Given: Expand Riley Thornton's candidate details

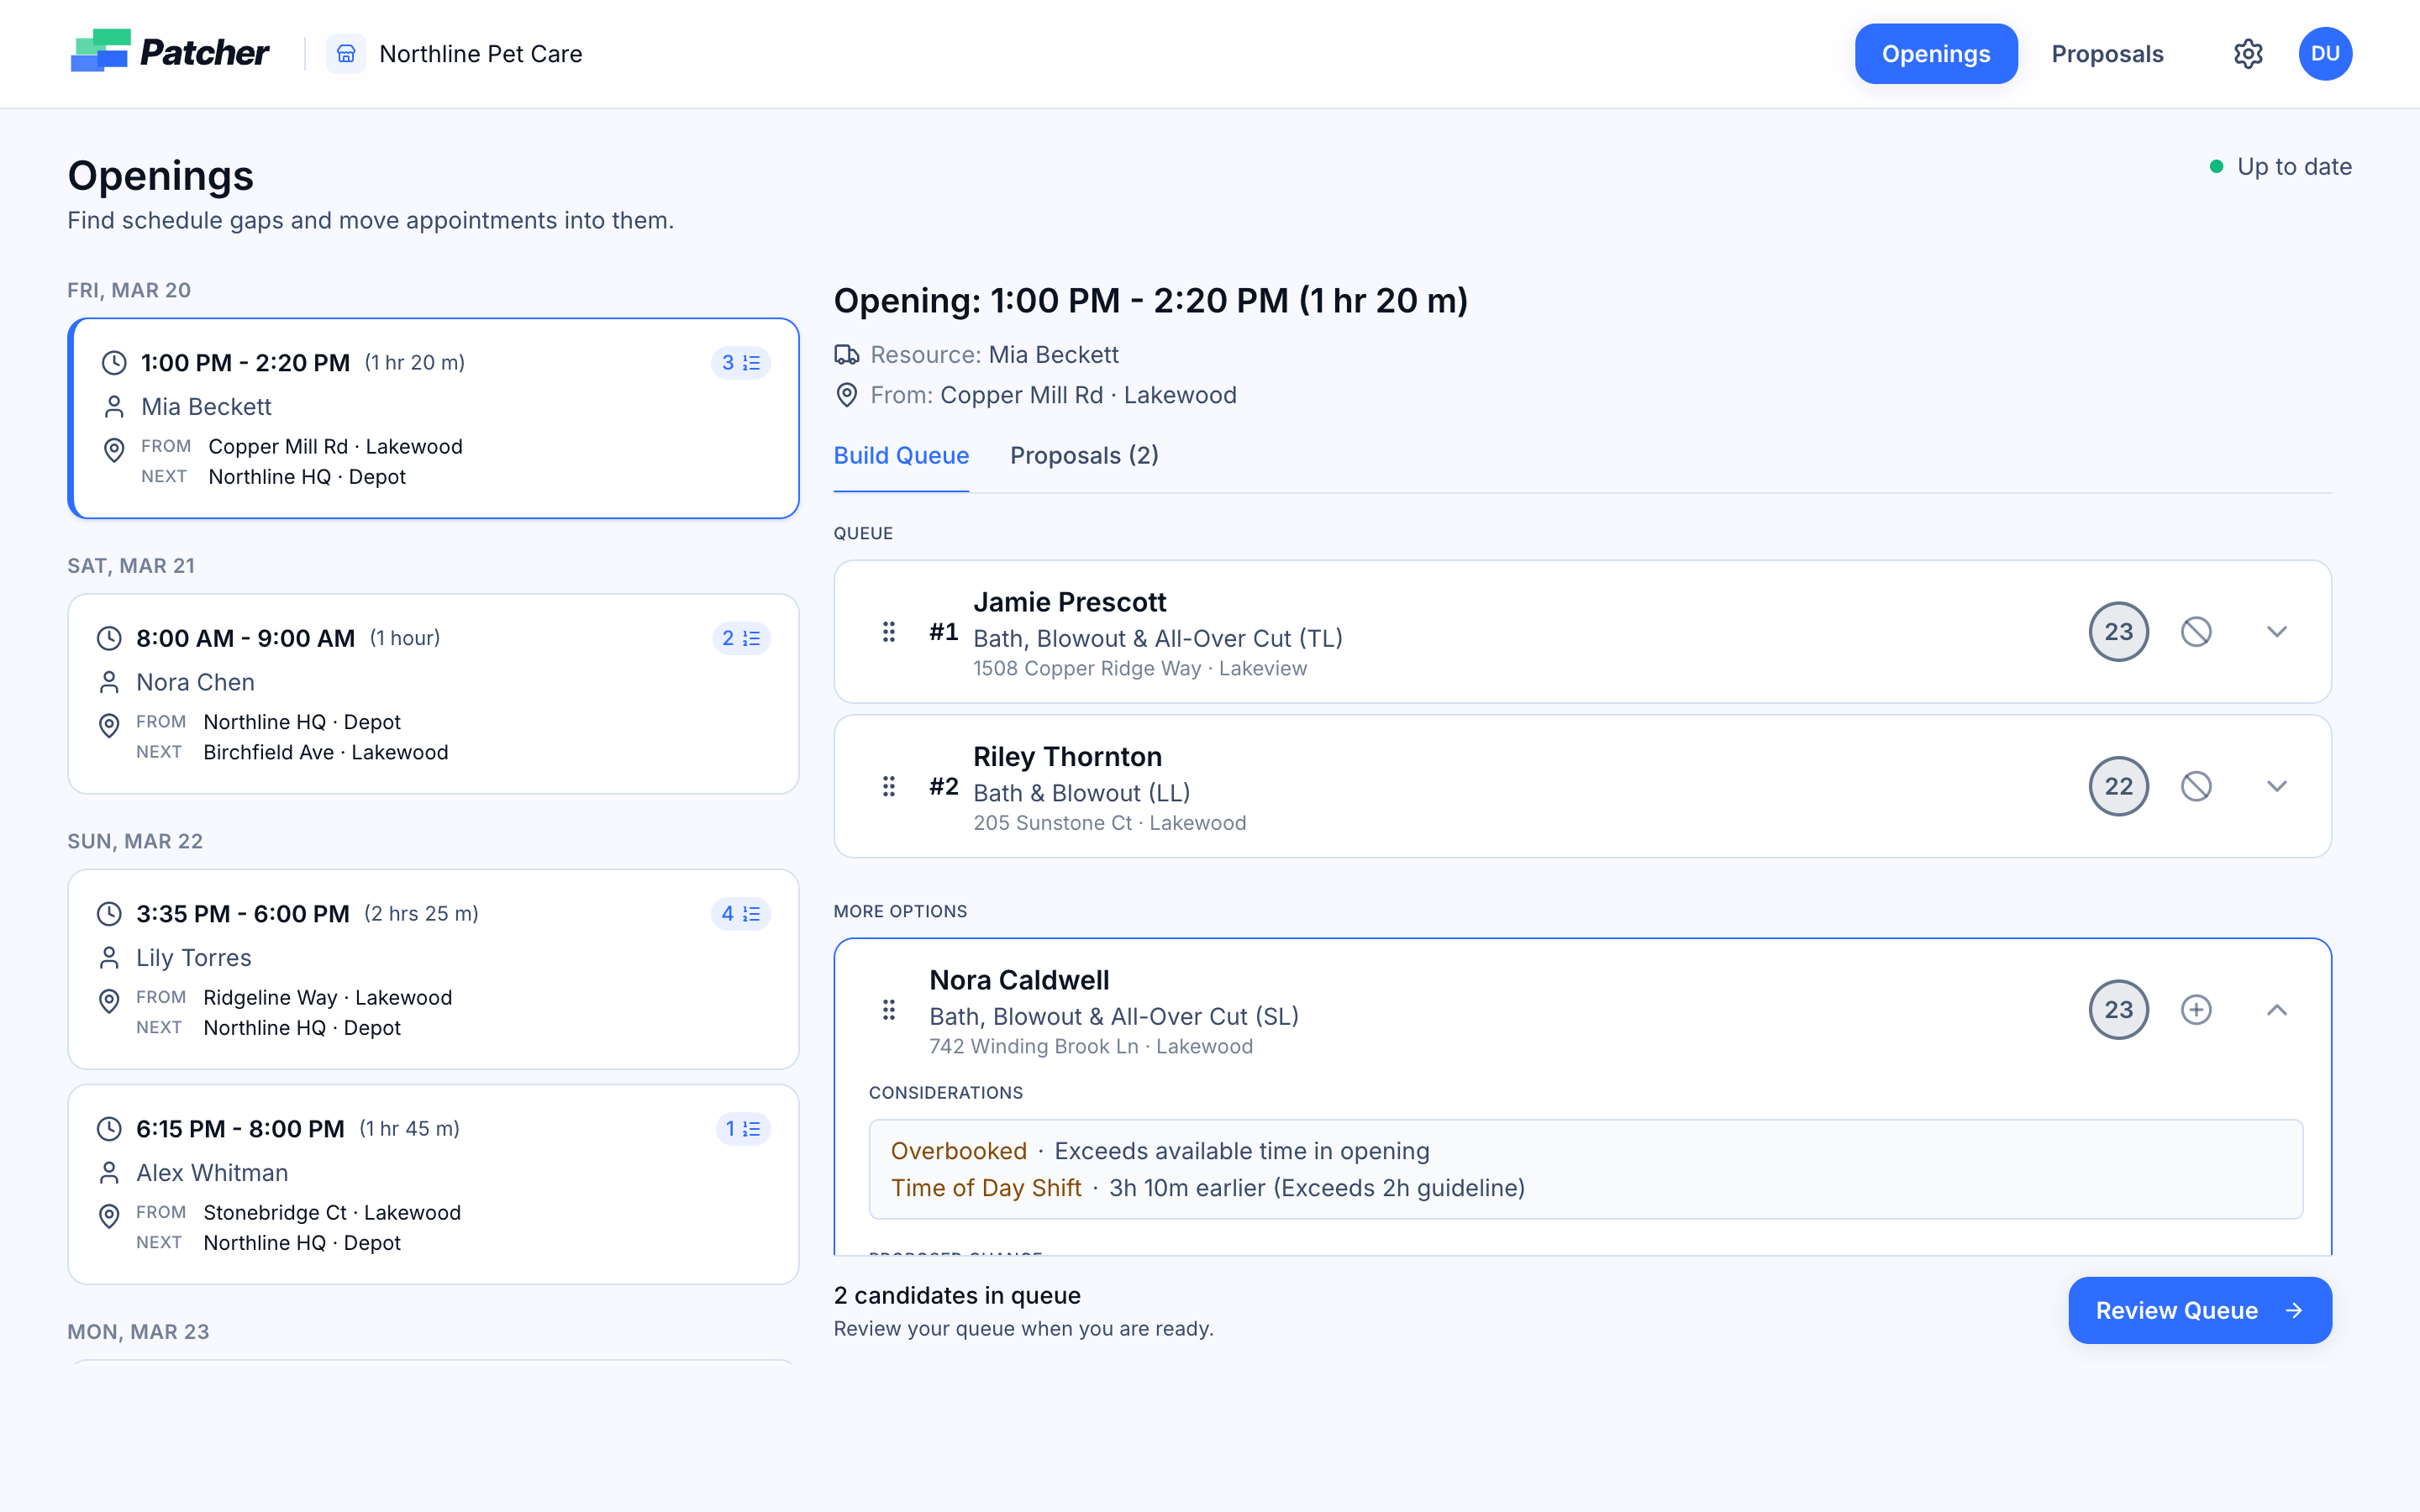Looking at the screenshot, I should [2277, 786].
